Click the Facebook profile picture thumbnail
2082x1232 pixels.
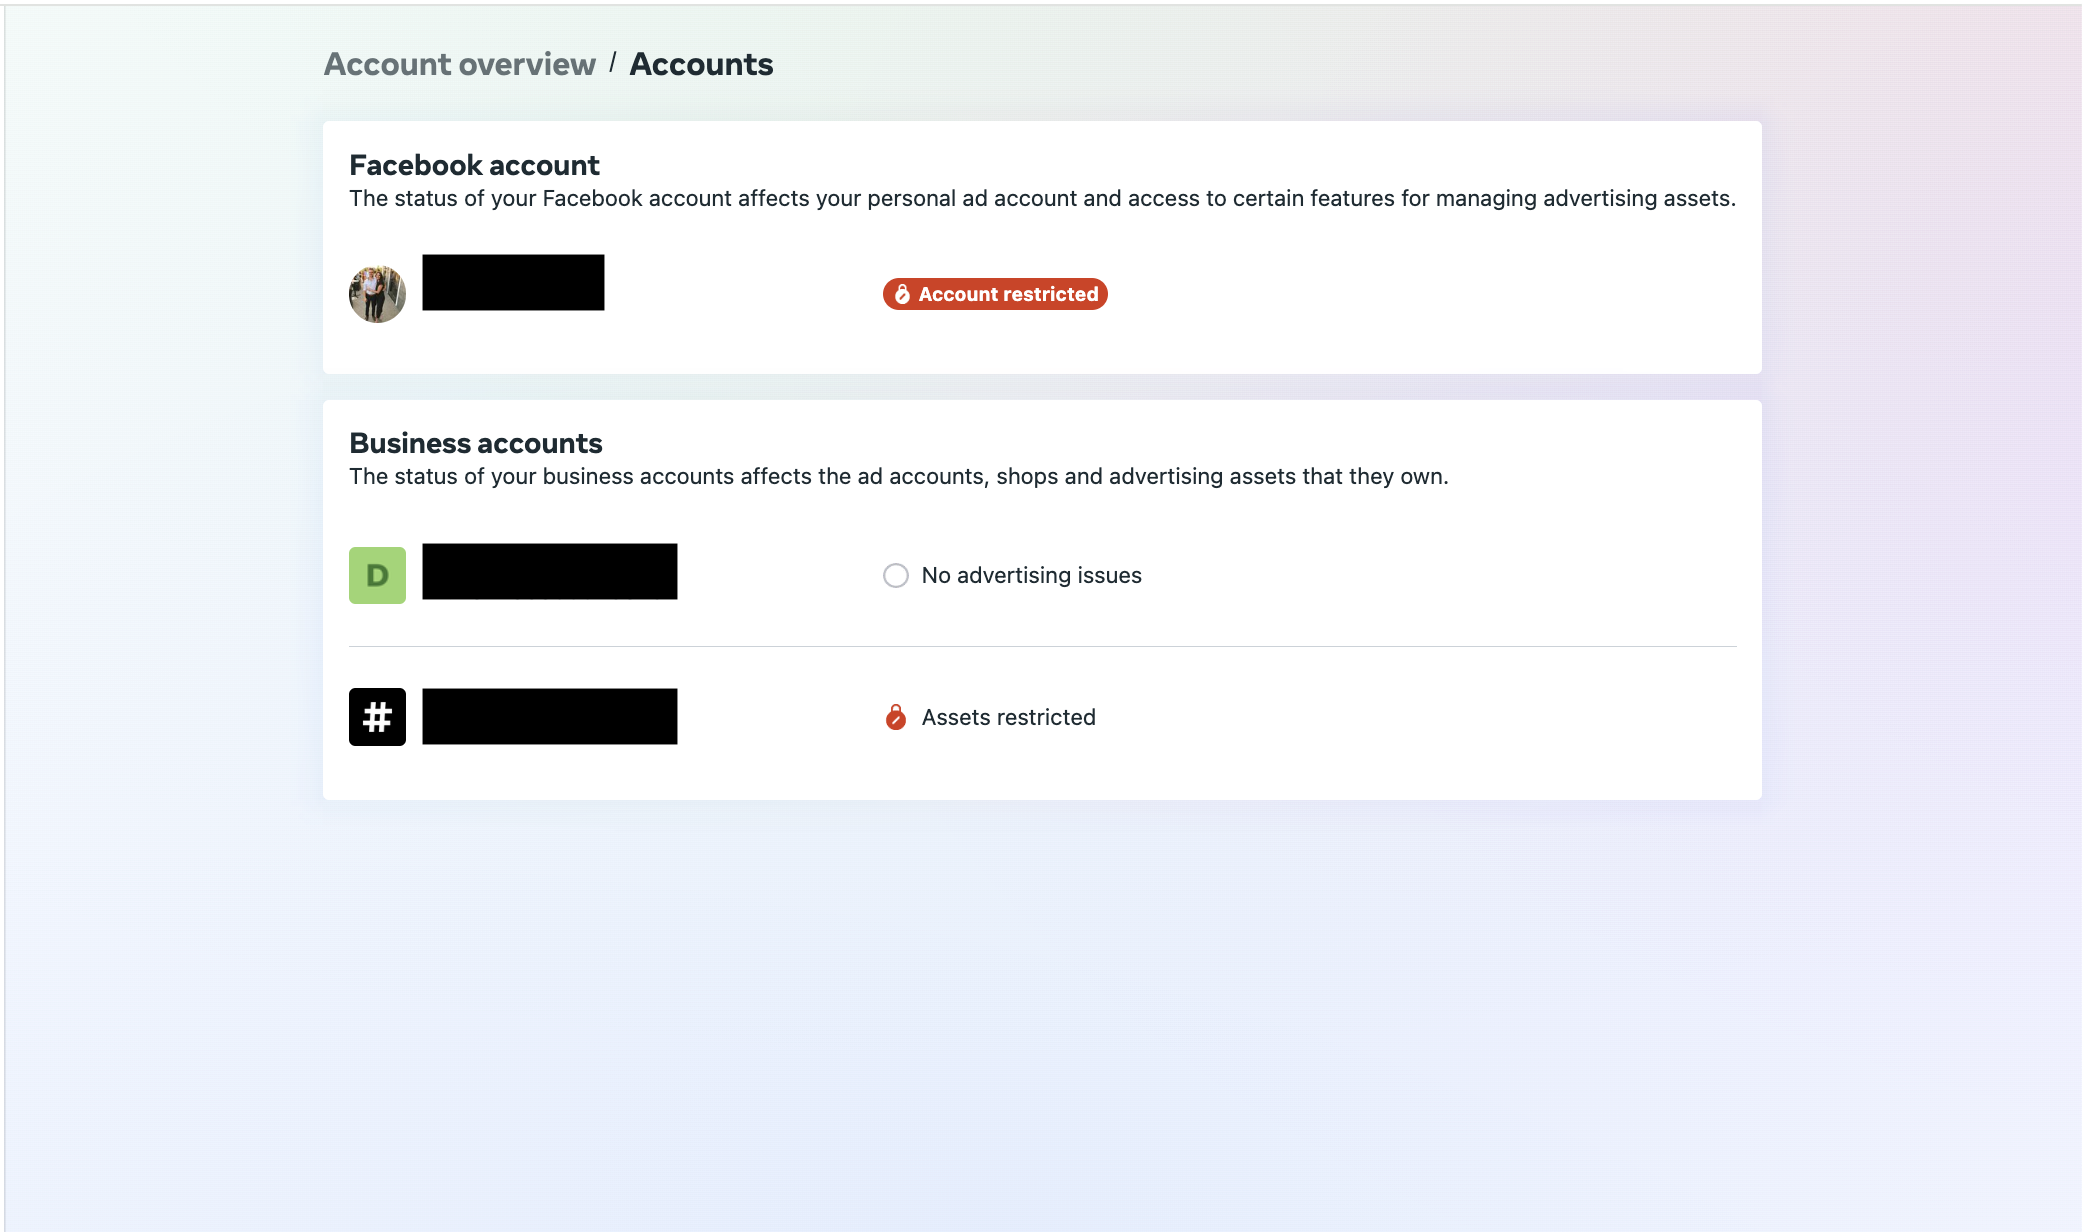coord(377,293)
